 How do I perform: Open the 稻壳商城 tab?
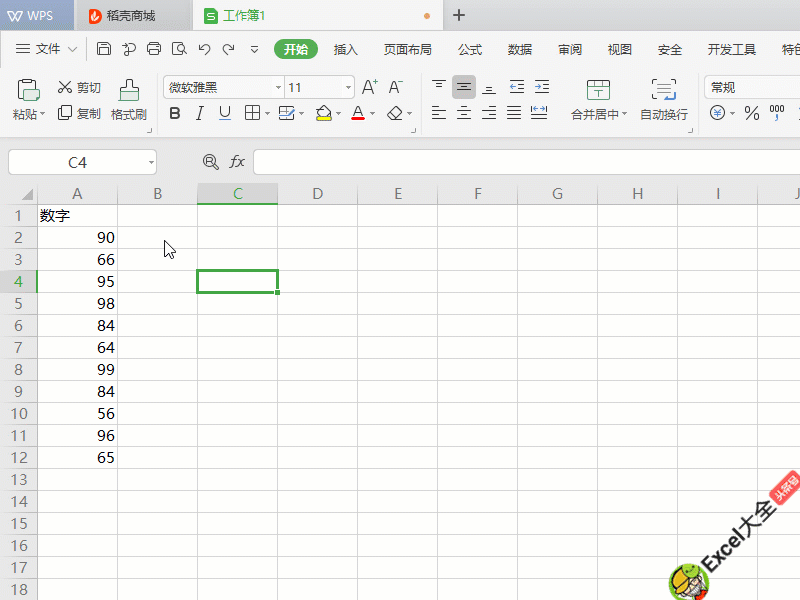tap(132, 16)
